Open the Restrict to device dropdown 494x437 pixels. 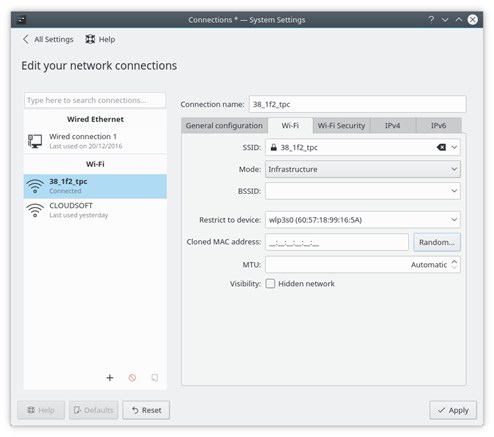[x=363, y=220]
